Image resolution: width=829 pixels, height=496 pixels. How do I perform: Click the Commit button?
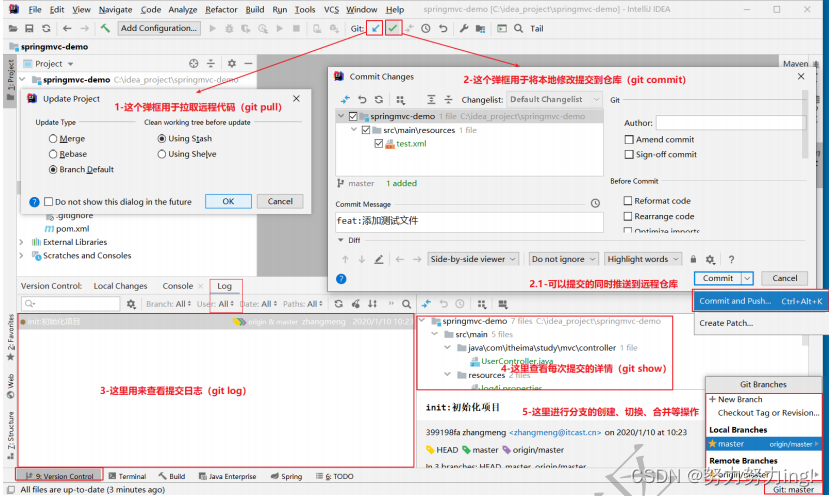[x=718, y=278]
